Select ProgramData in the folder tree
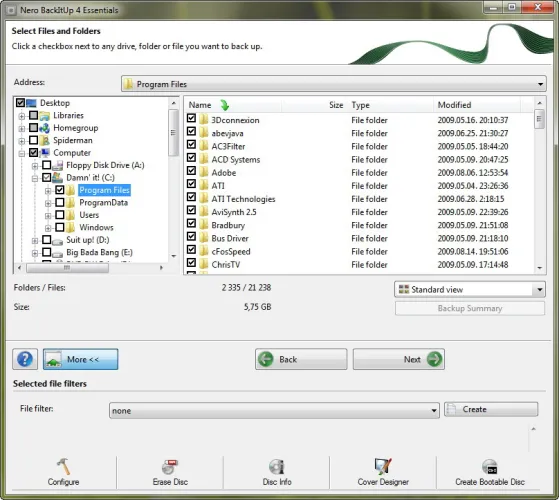 (103, 203)
